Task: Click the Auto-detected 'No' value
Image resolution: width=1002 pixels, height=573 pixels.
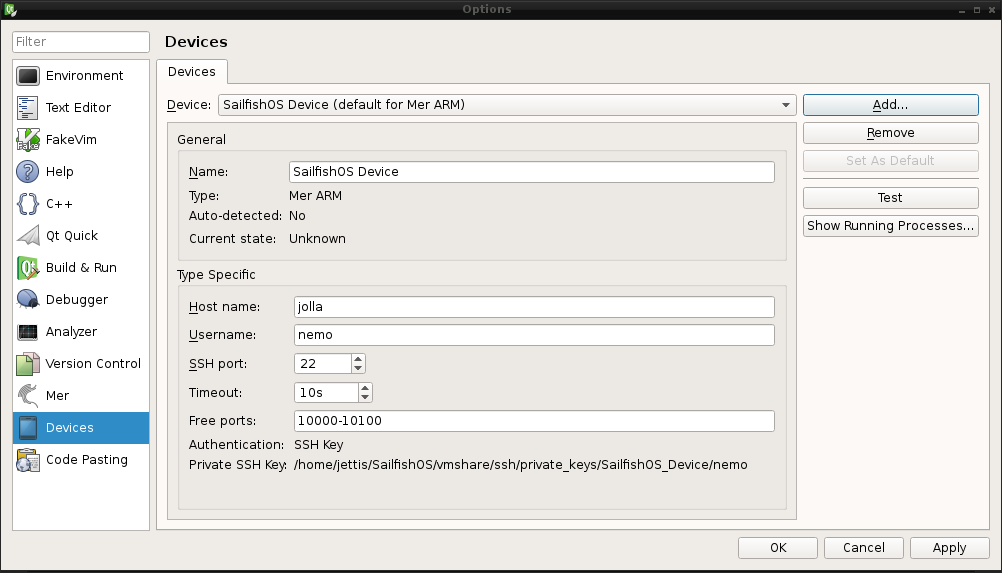Action: tap(297, 216)
